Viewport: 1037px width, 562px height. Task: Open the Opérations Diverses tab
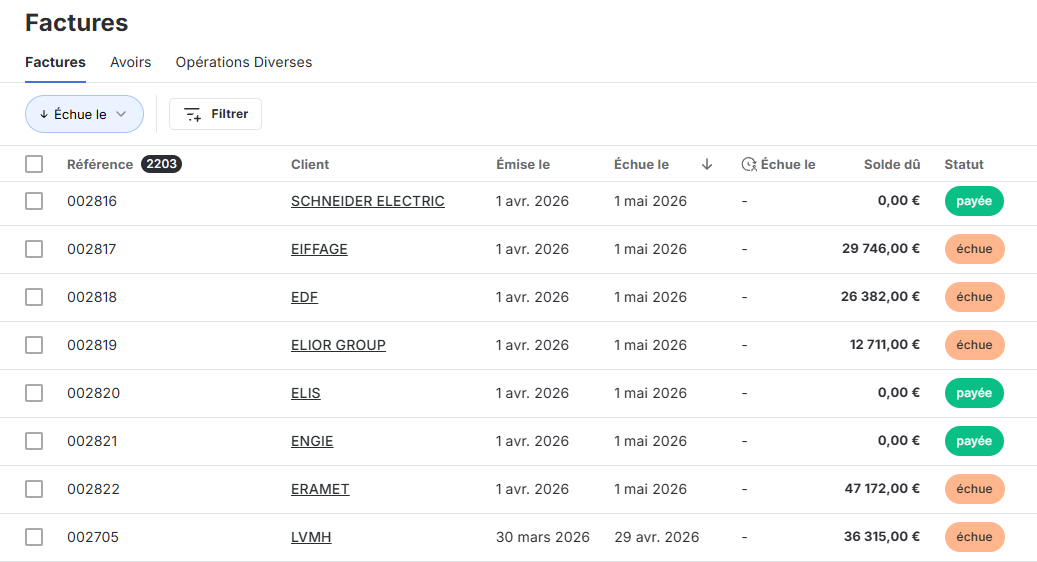click(243, 62)
